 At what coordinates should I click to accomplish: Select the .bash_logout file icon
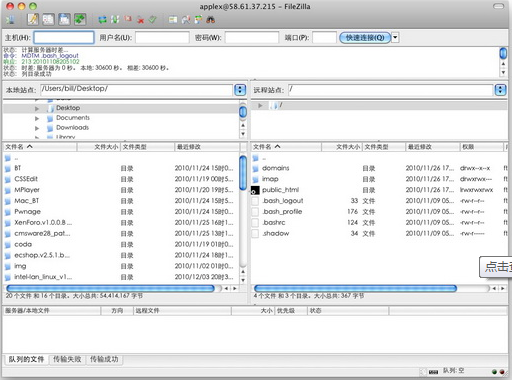tap(255, 201)
